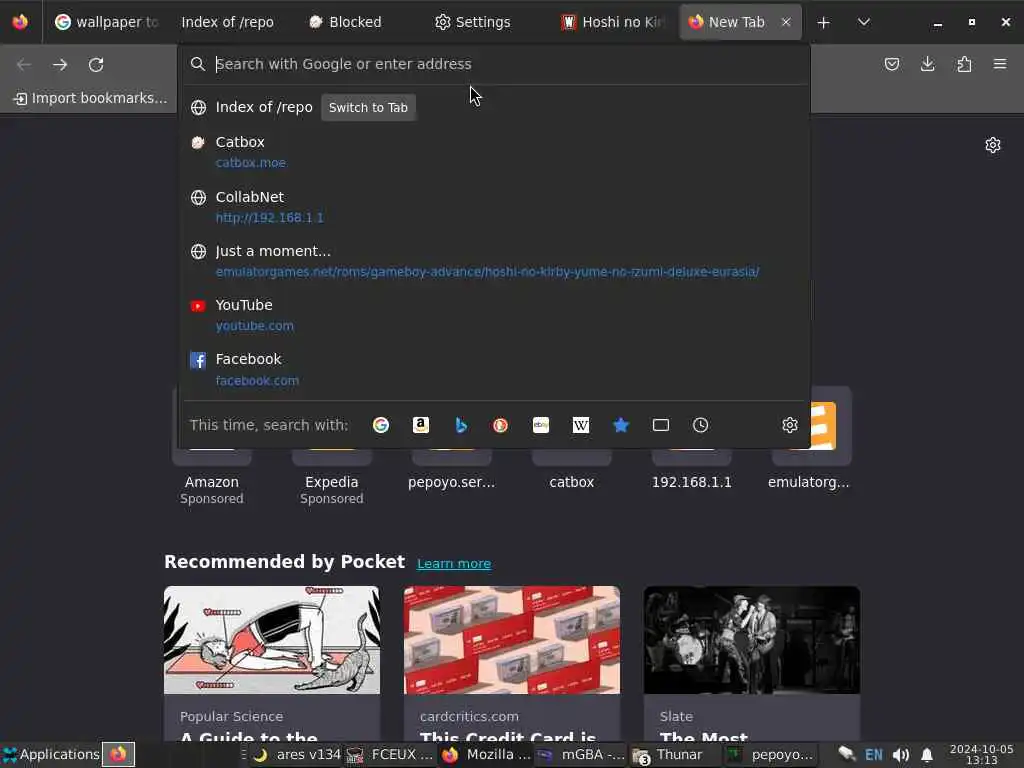The width and height of the screenshot is (1024, 768).
Task: Open search settings gear in URL dropdown
Action: (x=790, y=425)
